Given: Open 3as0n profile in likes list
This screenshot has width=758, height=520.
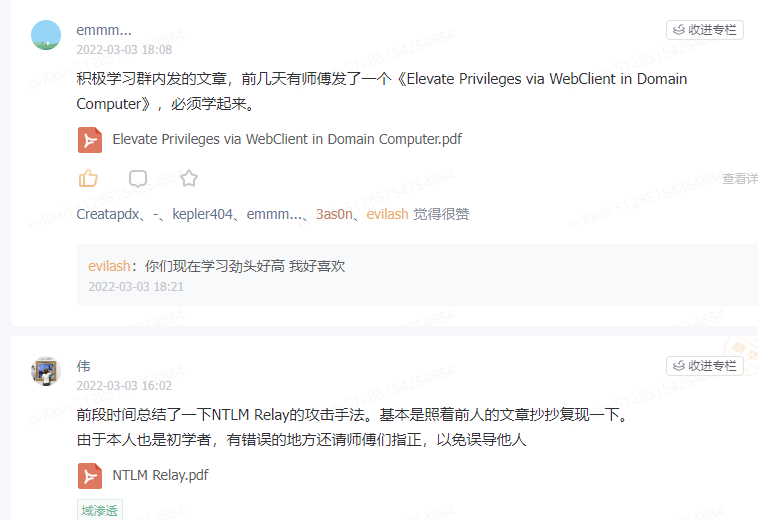Looking at the screenshot, I should [334, 214].
